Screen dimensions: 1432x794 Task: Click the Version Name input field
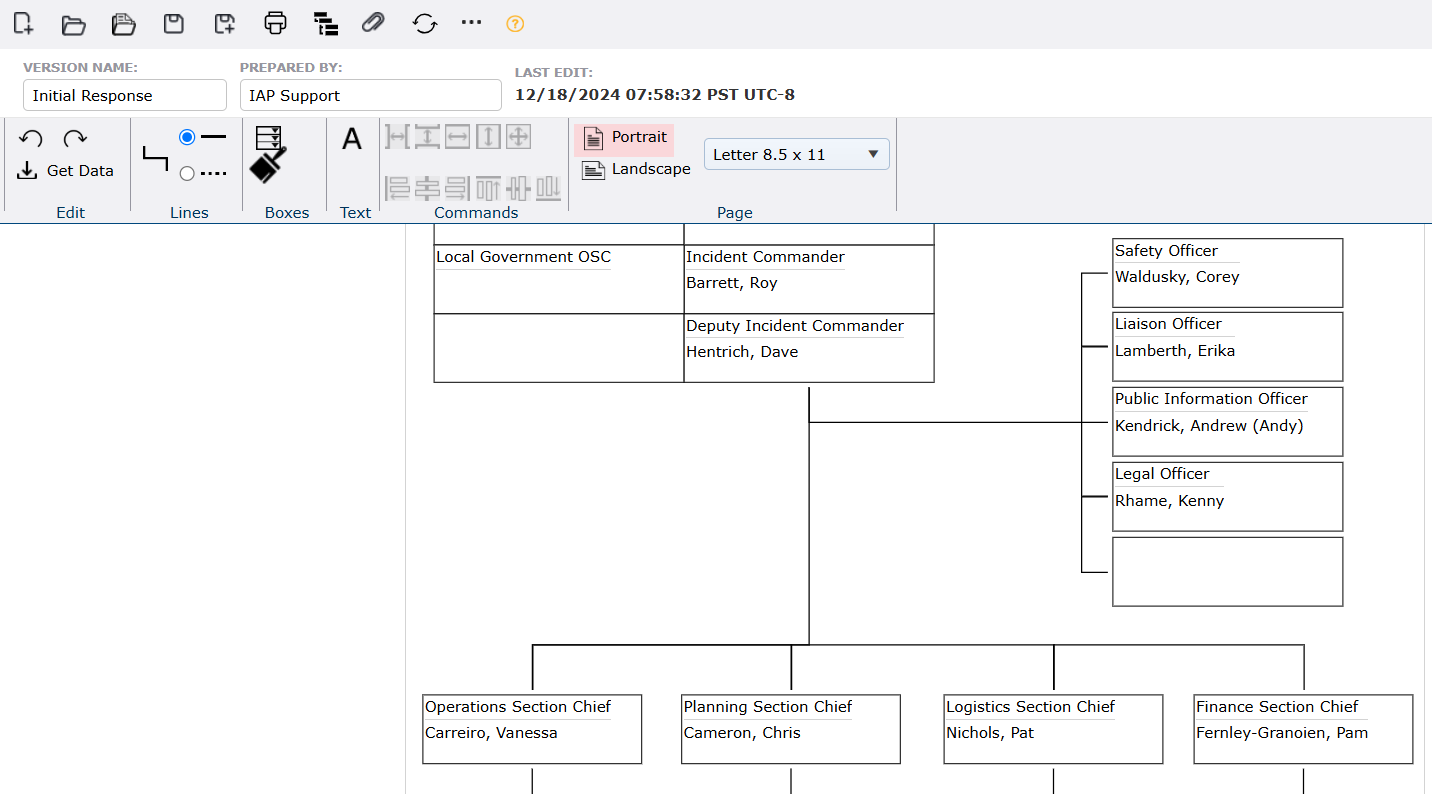125,96
